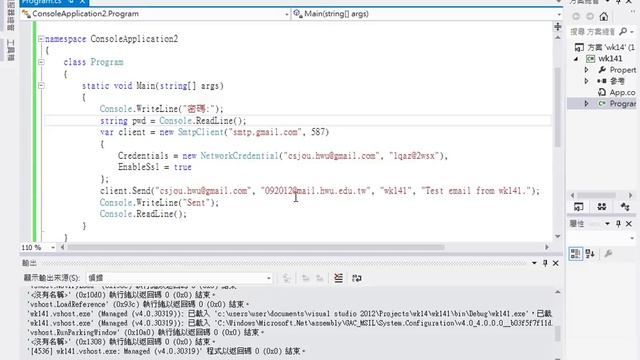Click the SmtpClient type in code

(x=200, y=133)
